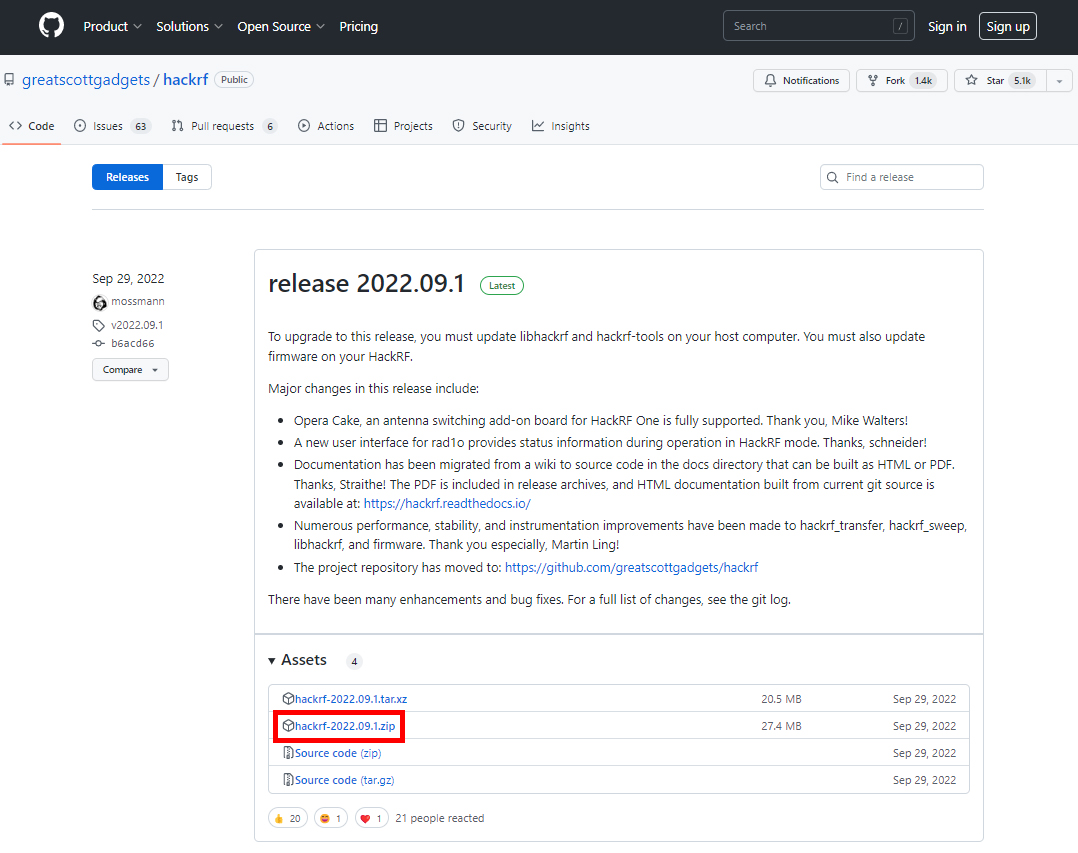Click the mossmann author link
Image resolution: width=1078 pixels, height=853 pixels.
138,301
